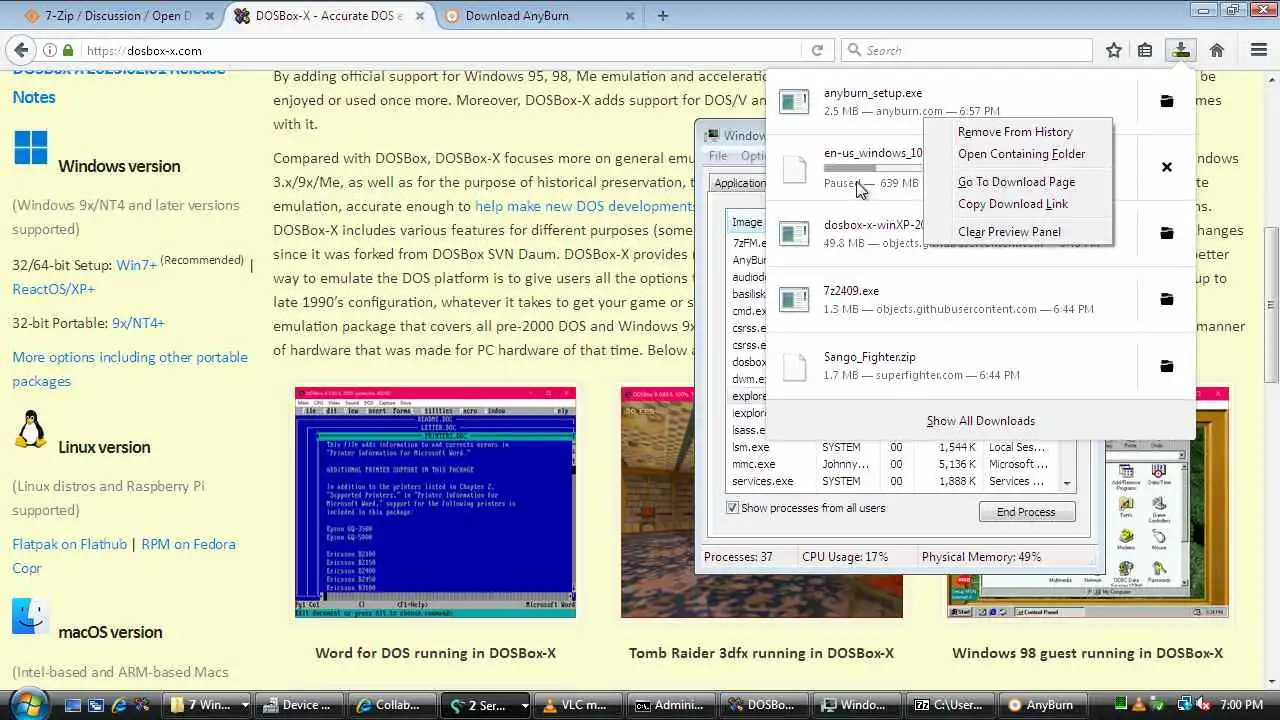The image size is (1280, 720).
Task: Open Word for DOS screenshot thumbnail
Action: [435, 502]
